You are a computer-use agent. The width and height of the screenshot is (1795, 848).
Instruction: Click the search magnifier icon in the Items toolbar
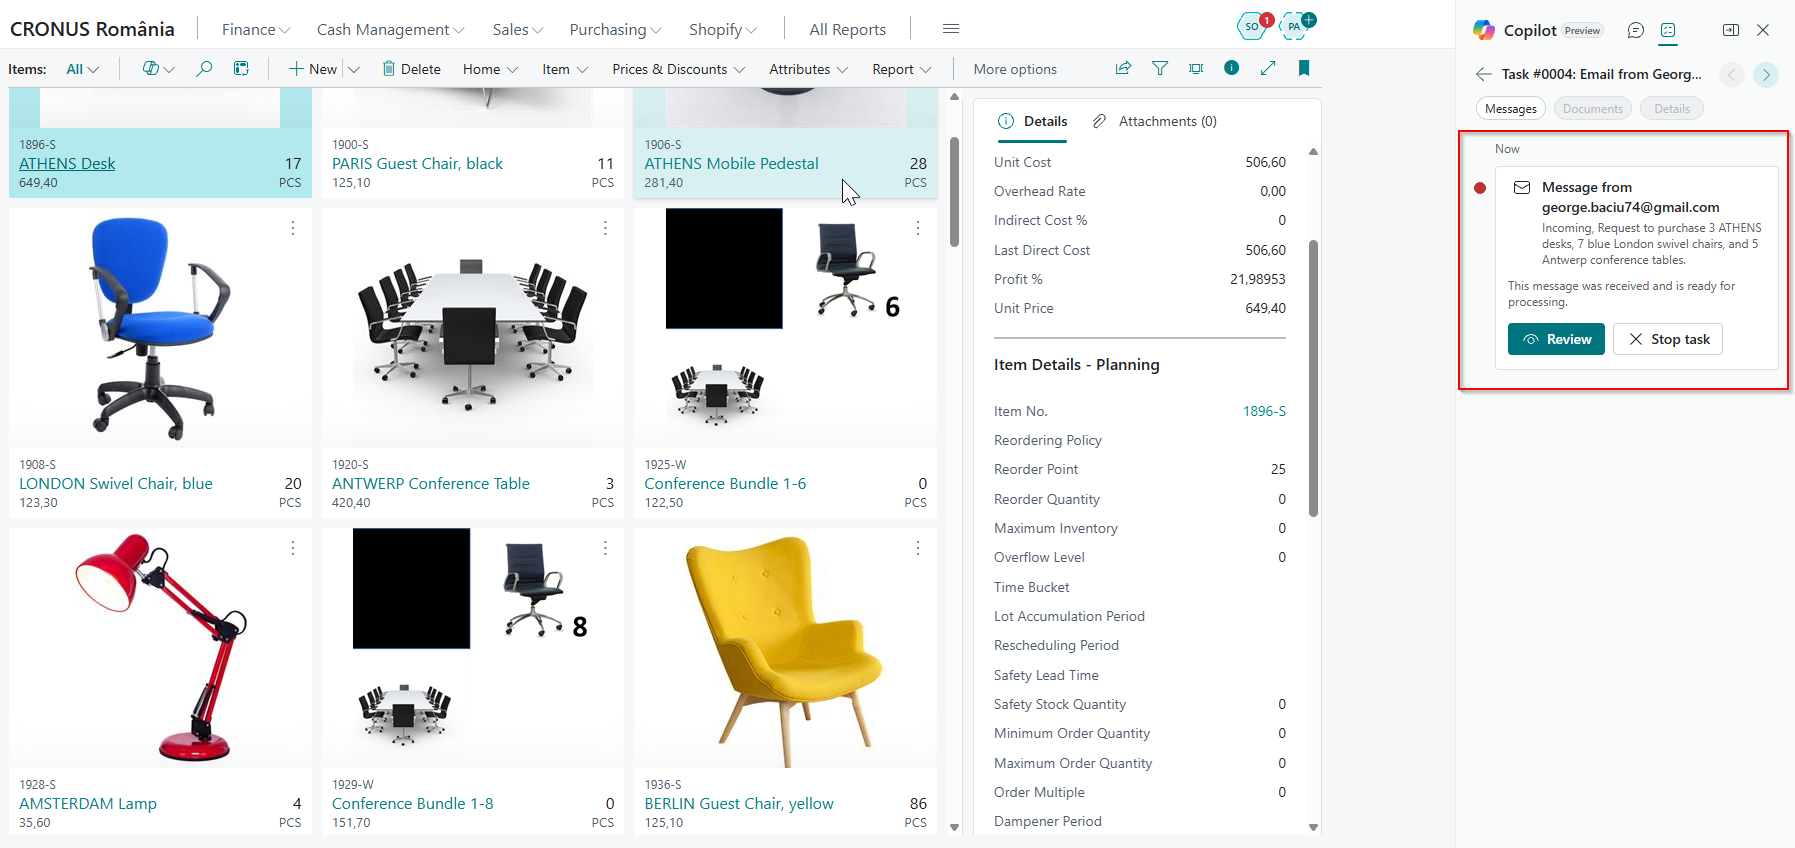pos(204,69)
